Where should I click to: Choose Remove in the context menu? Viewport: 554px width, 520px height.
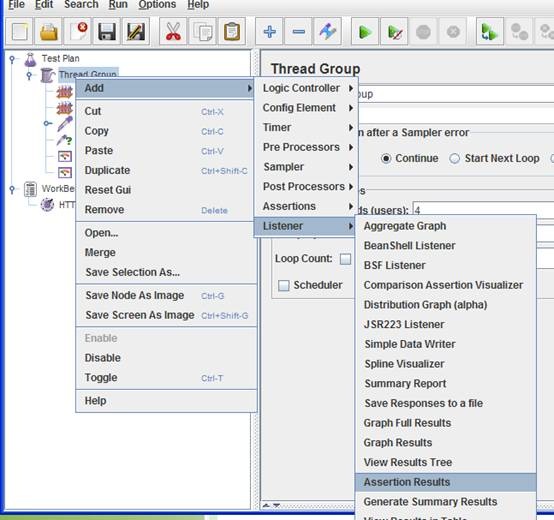coord(166,210)
